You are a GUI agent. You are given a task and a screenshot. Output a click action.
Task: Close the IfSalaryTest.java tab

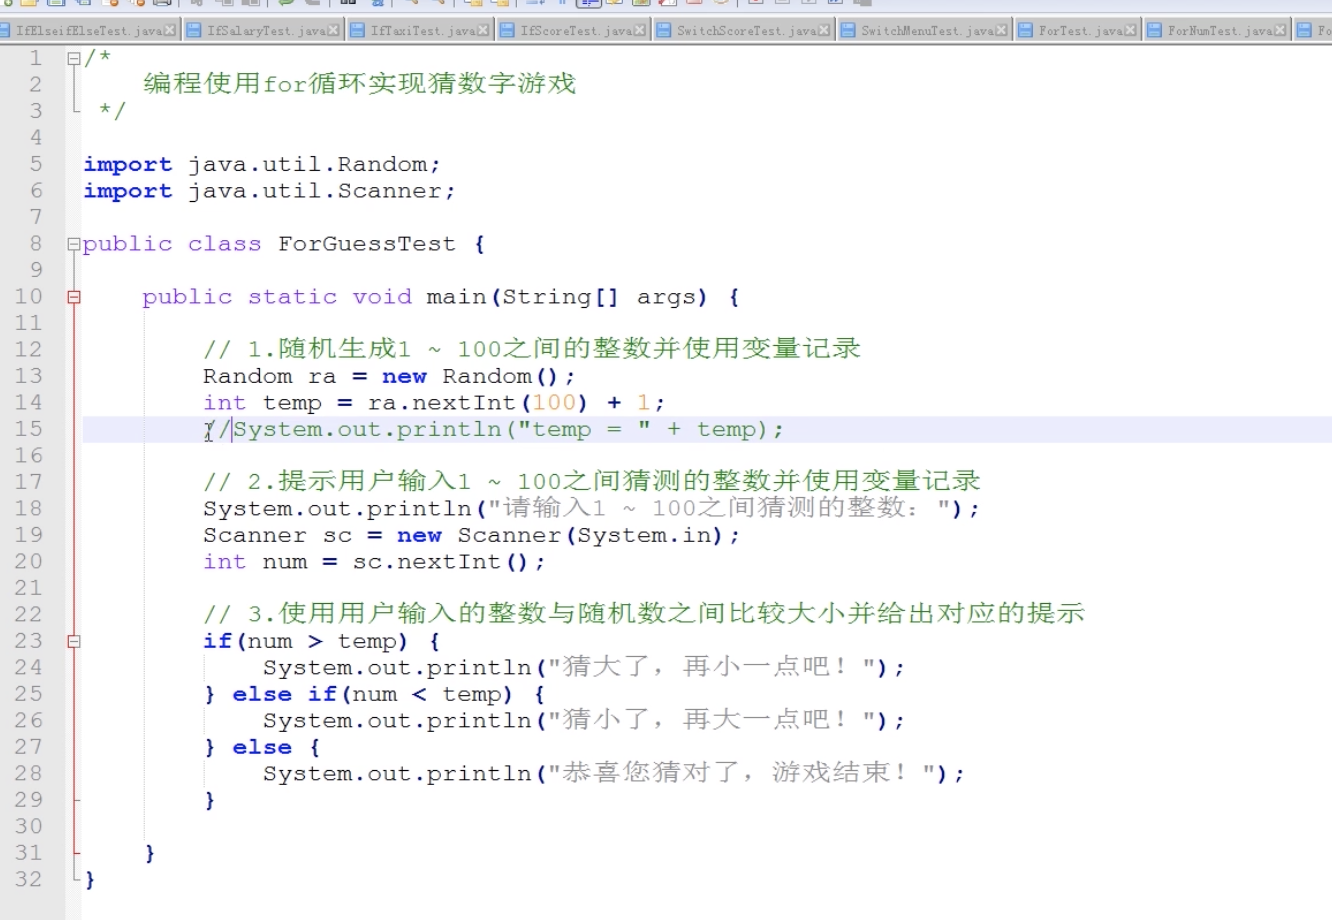coord(334,31)
